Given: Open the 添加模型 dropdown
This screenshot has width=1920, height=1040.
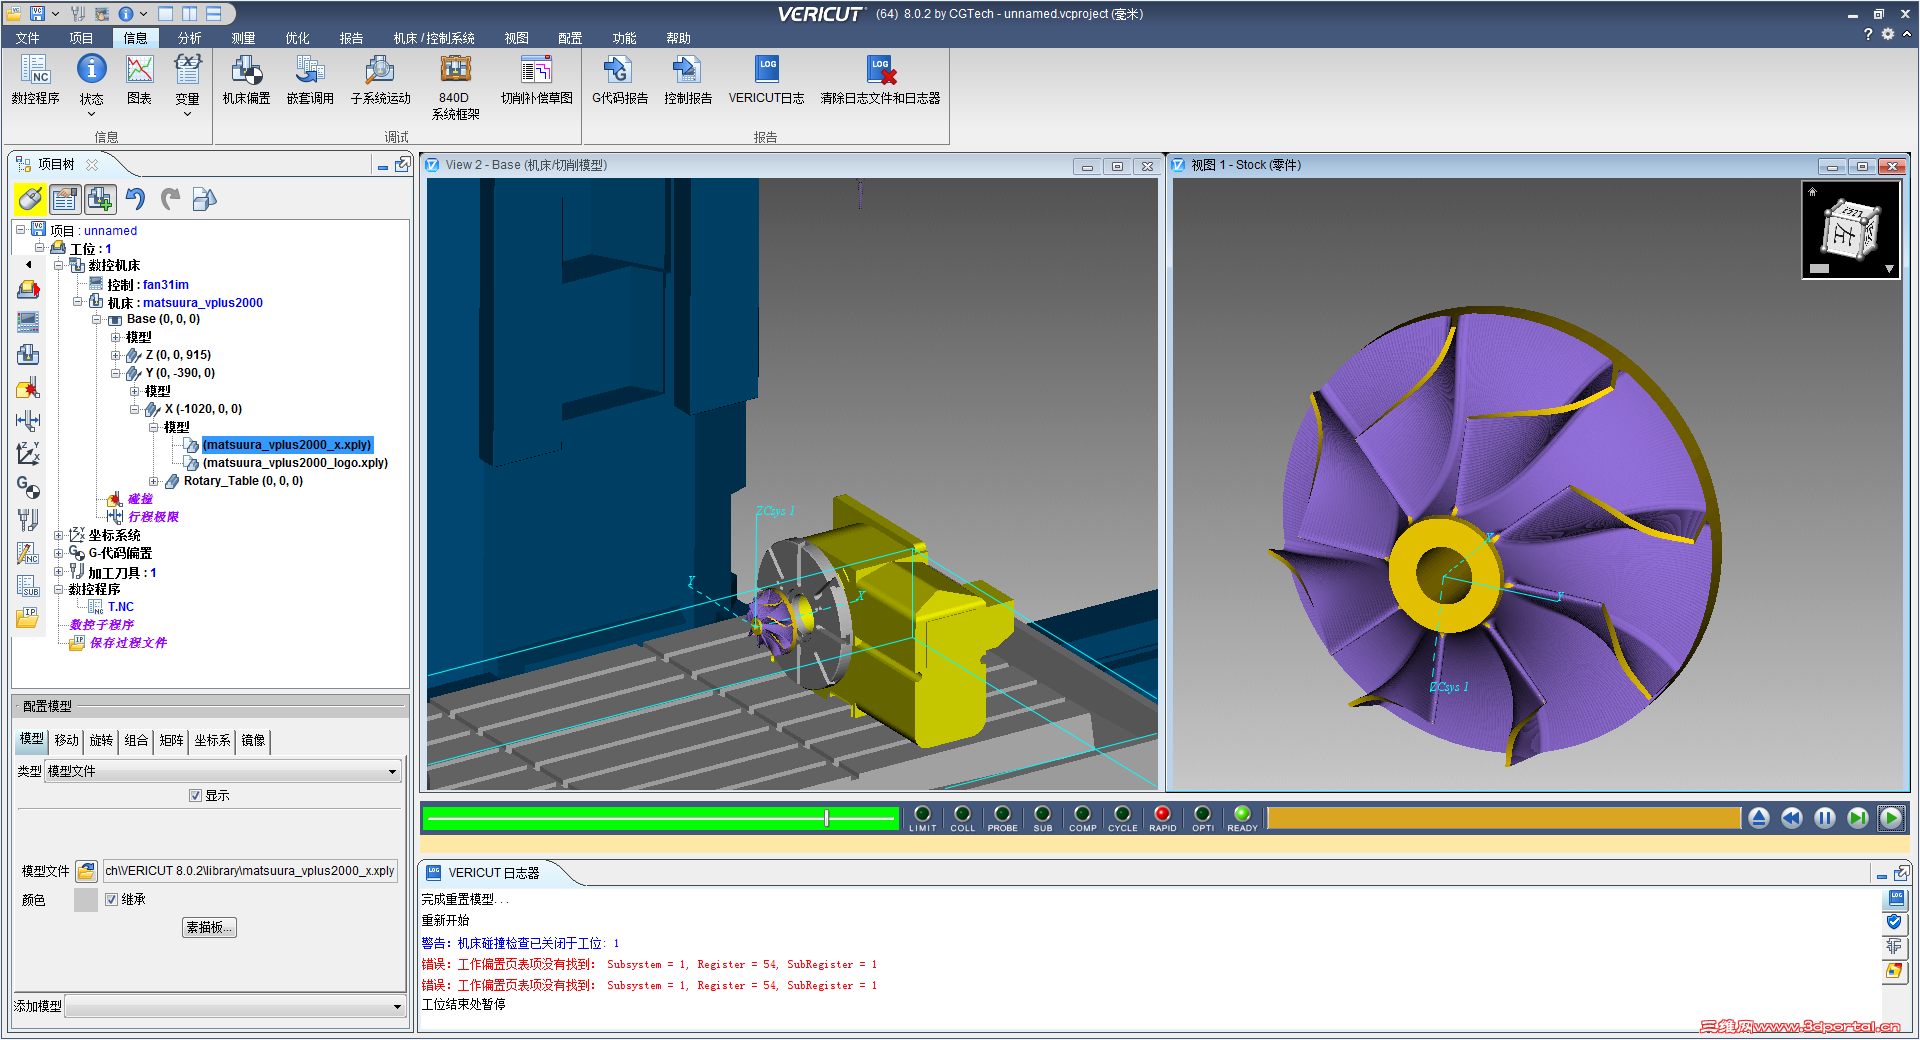Looking at the screenshot, I should 235,1006.
